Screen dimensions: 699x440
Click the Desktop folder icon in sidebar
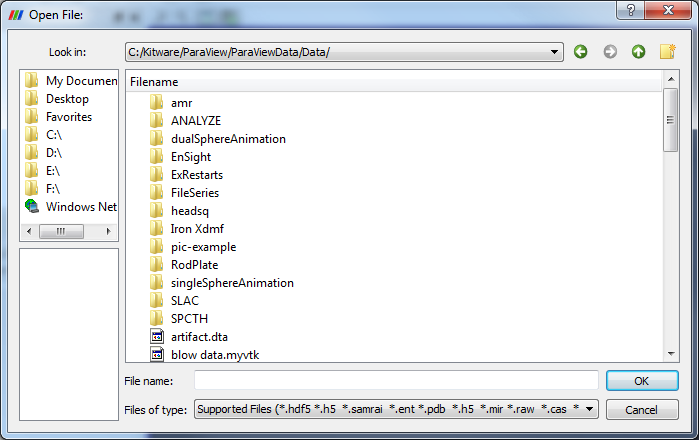click(x=31, y=99)
